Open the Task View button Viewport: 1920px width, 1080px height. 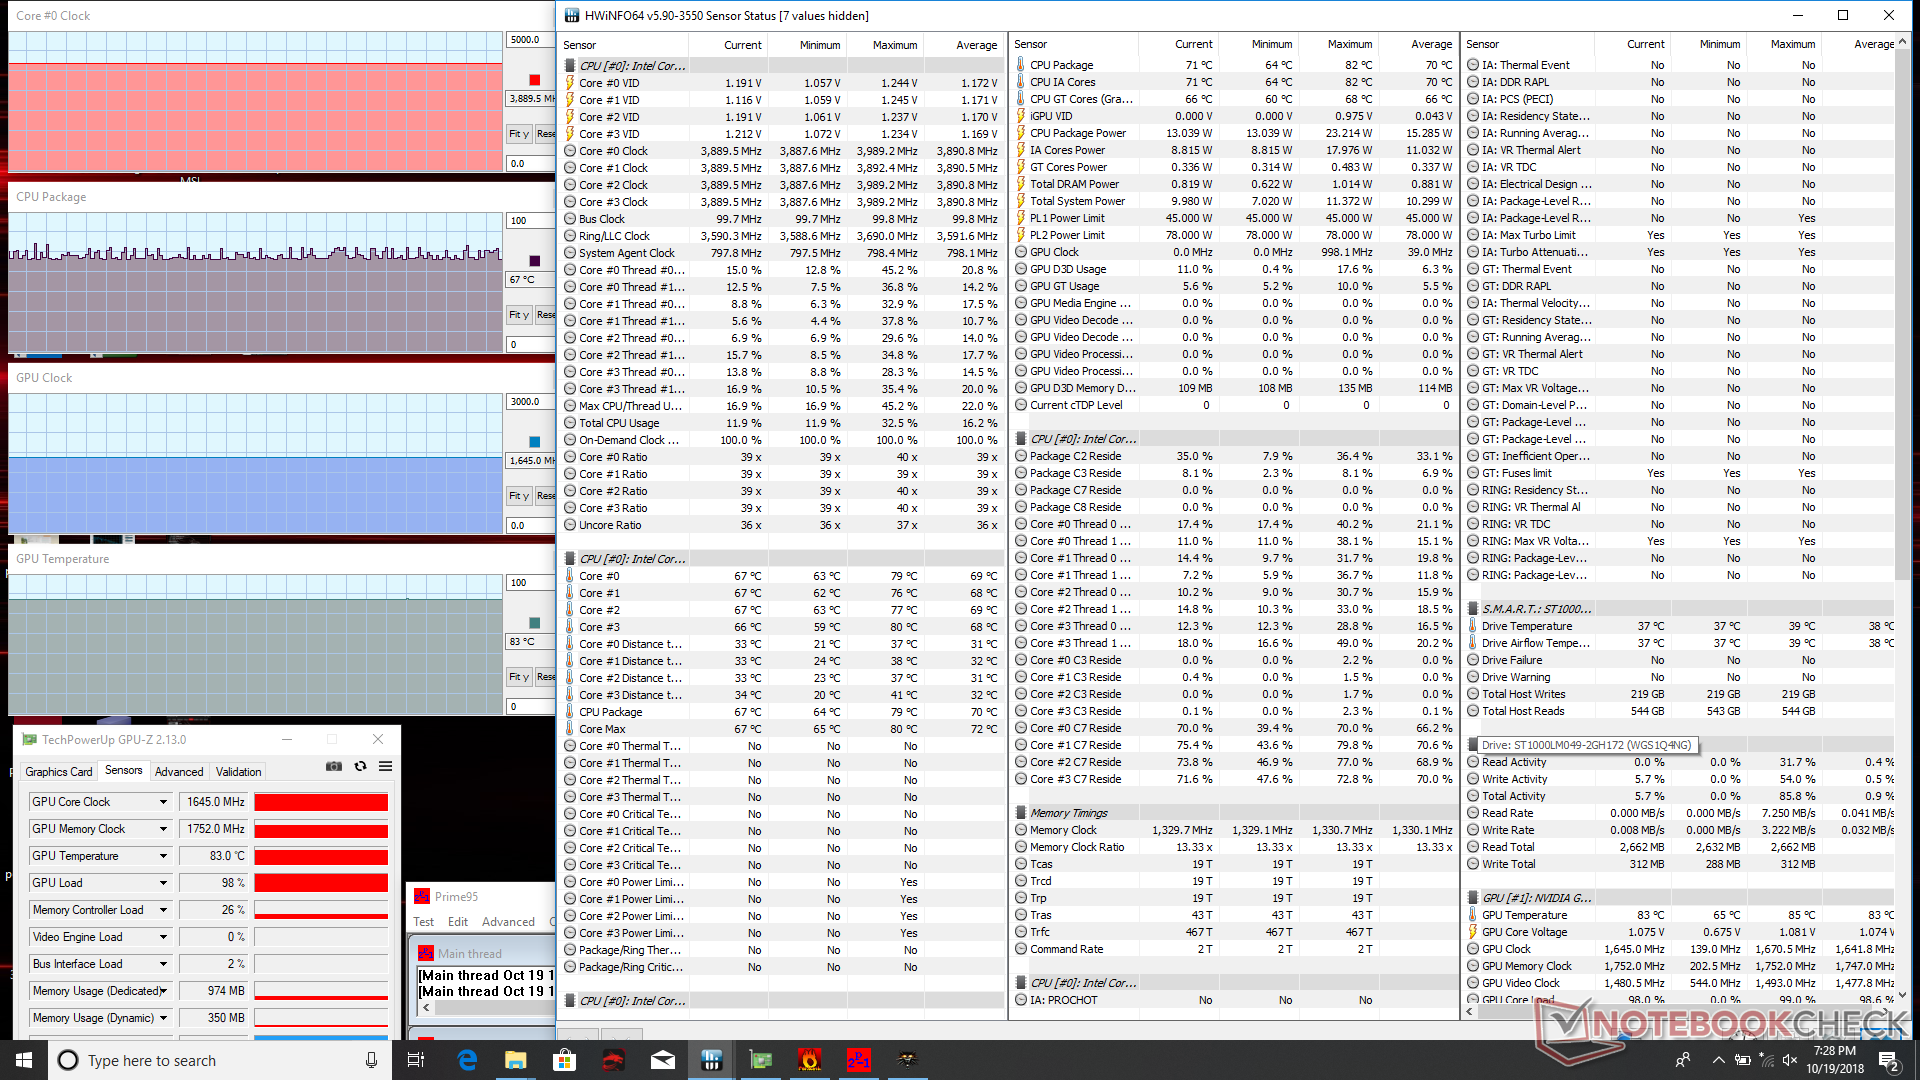pyautogui.click(x=416, y=1060)
